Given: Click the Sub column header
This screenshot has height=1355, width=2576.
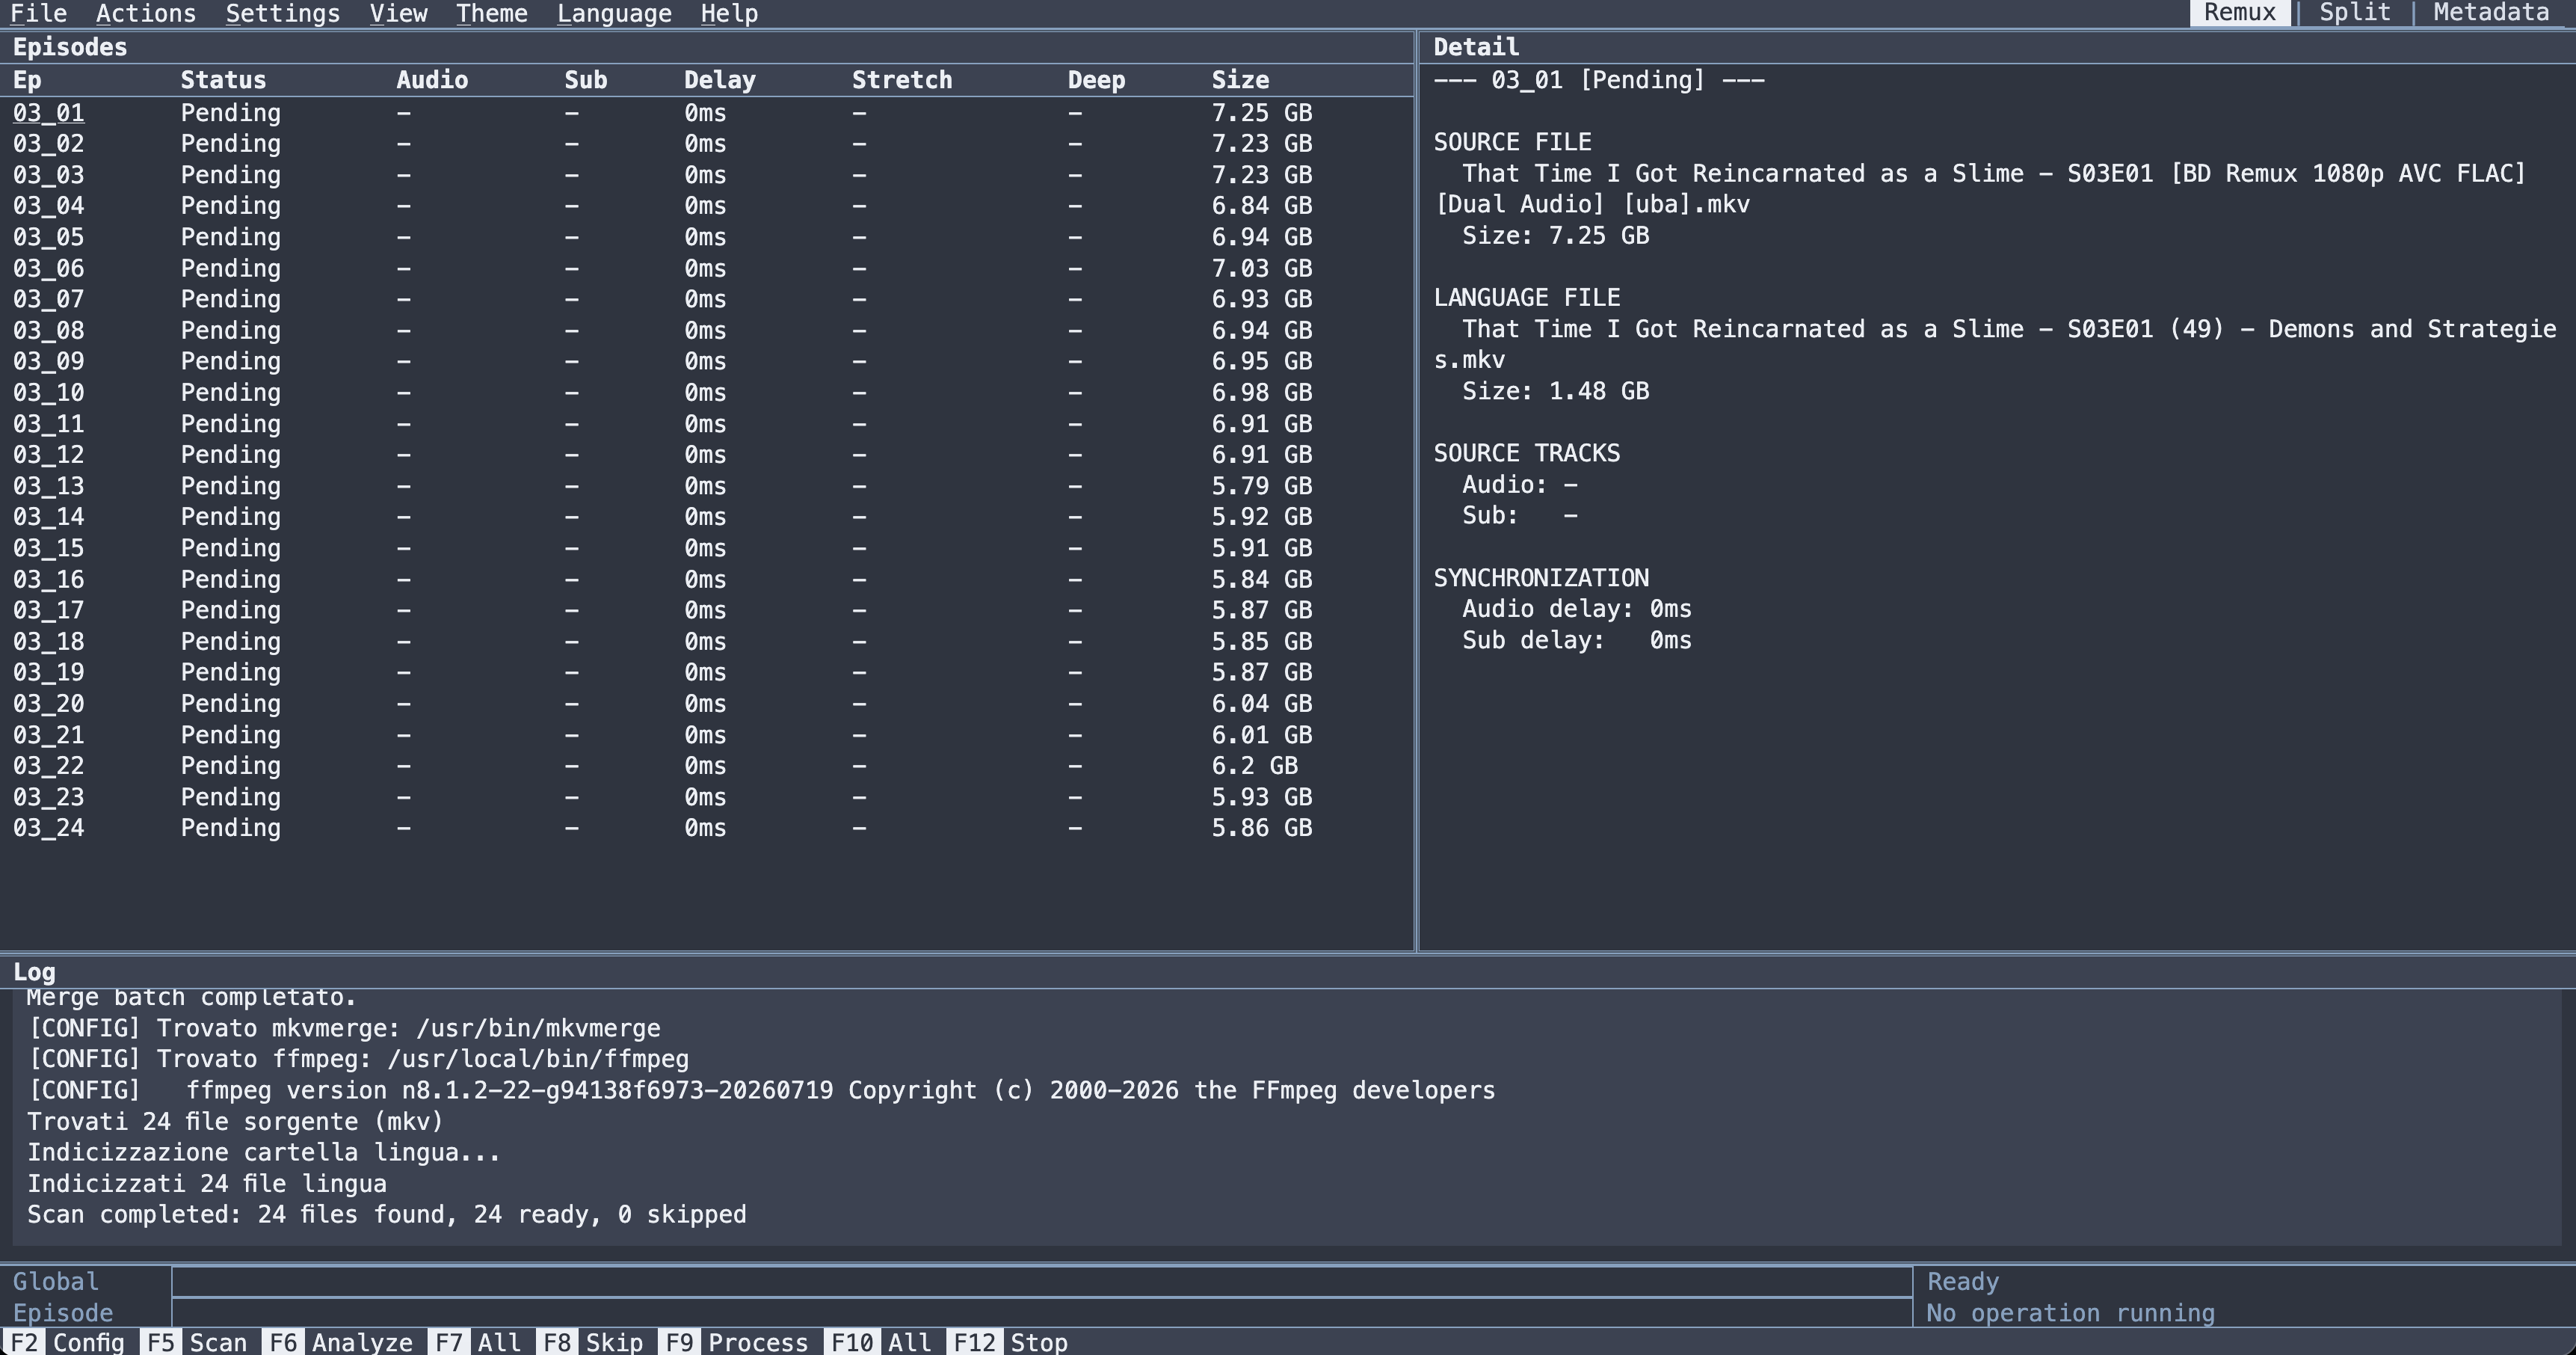Looking at the screenshot, I should [x=586, y=80].
